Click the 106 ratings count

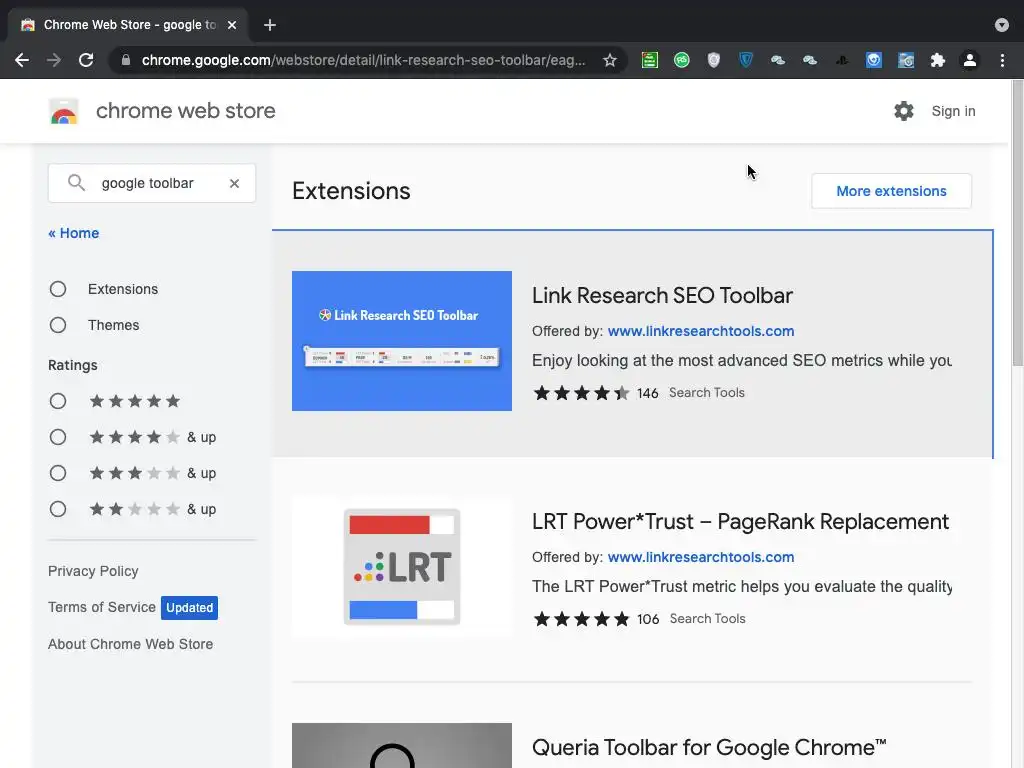648,619
